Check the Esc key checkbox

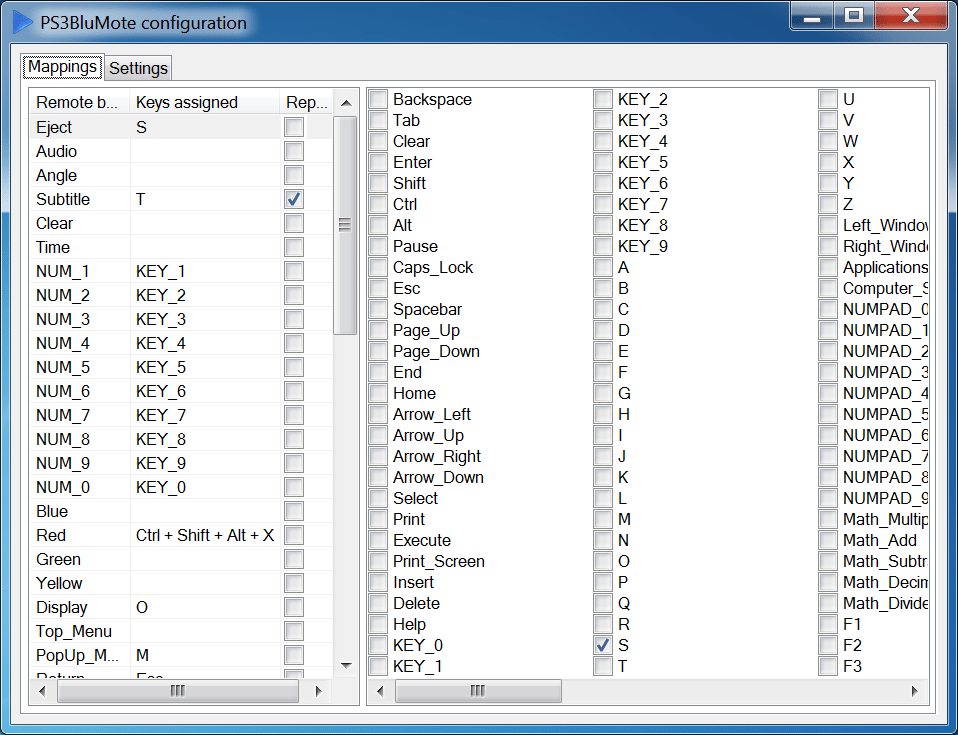(x=378, y=288)
